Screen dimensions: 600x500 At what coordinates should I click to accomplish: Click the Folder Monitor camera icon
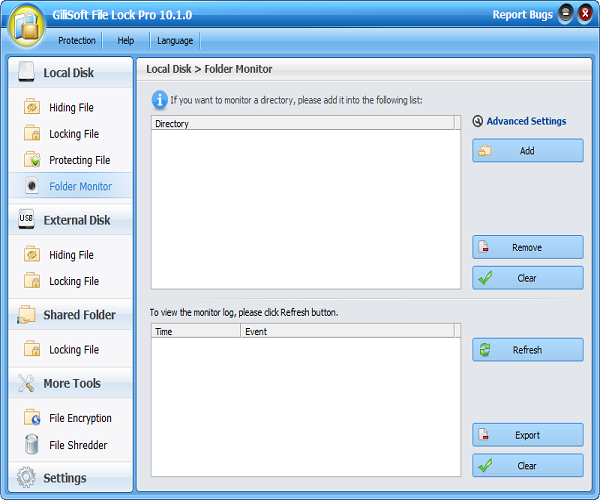(x=32, y=186)
